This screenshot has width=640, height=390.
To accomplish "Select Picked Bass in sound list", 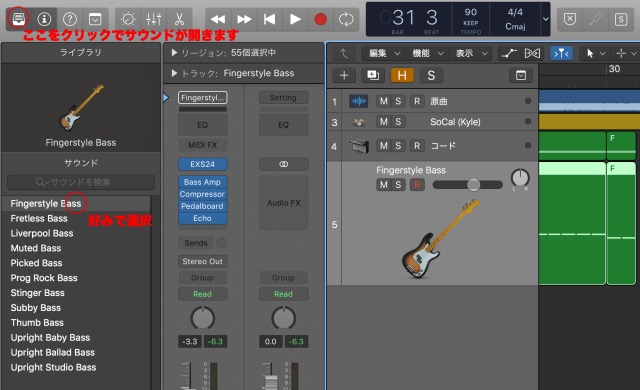I will [x=36, y=263].
